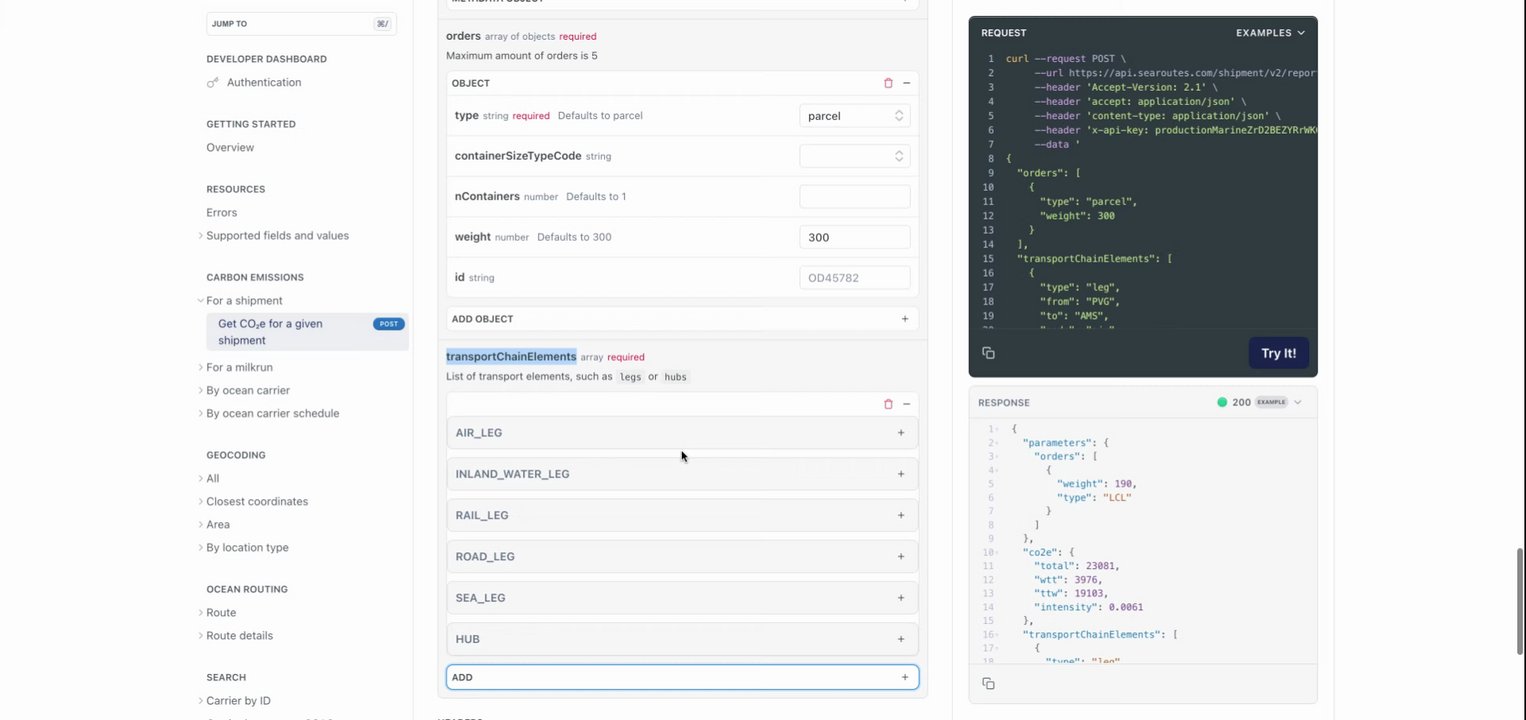Click the ADD OBJECT button
Image resolution: width=1526 pixels, height=720 pixels.
click(682, 319)
